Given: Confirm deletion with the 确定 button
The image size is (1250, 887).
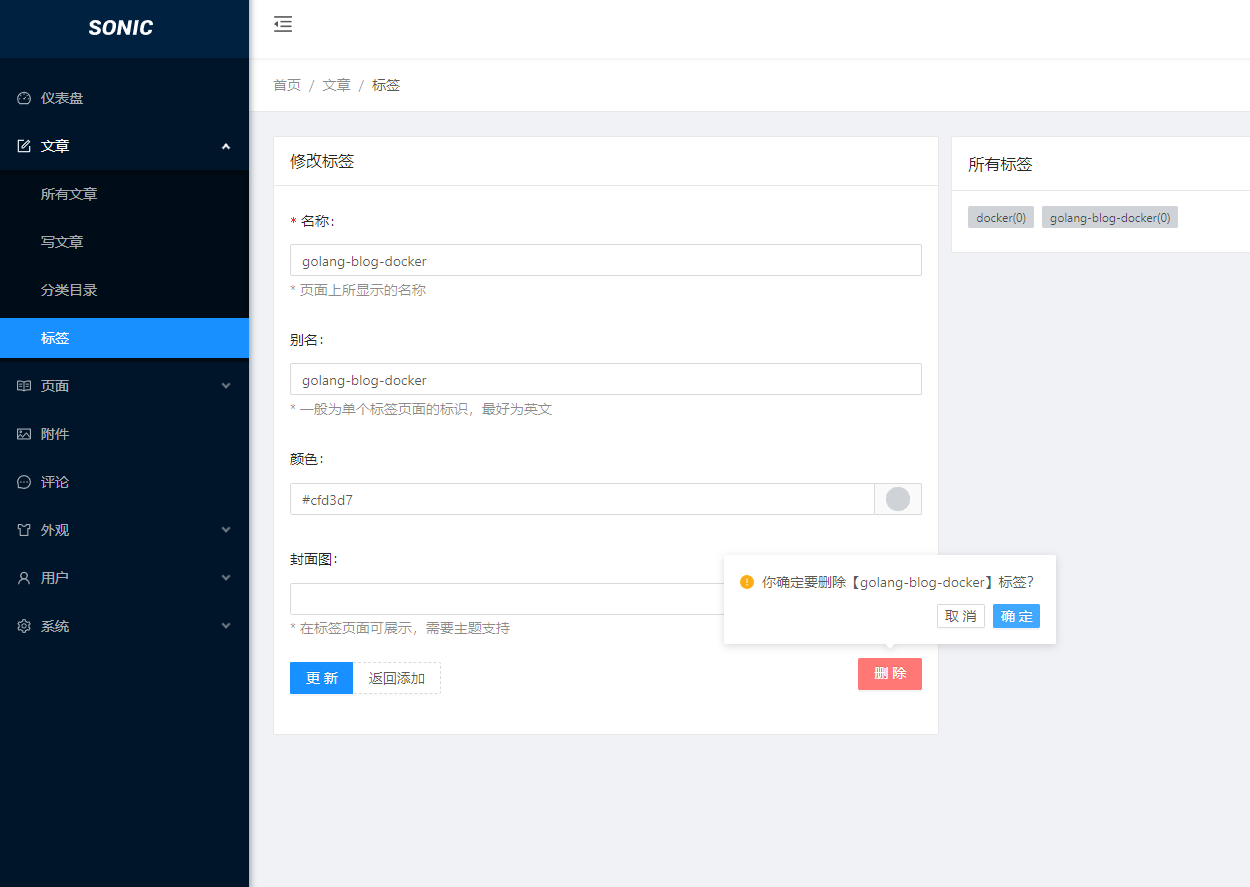Looking at the screenshot, I should (1016, 616).
